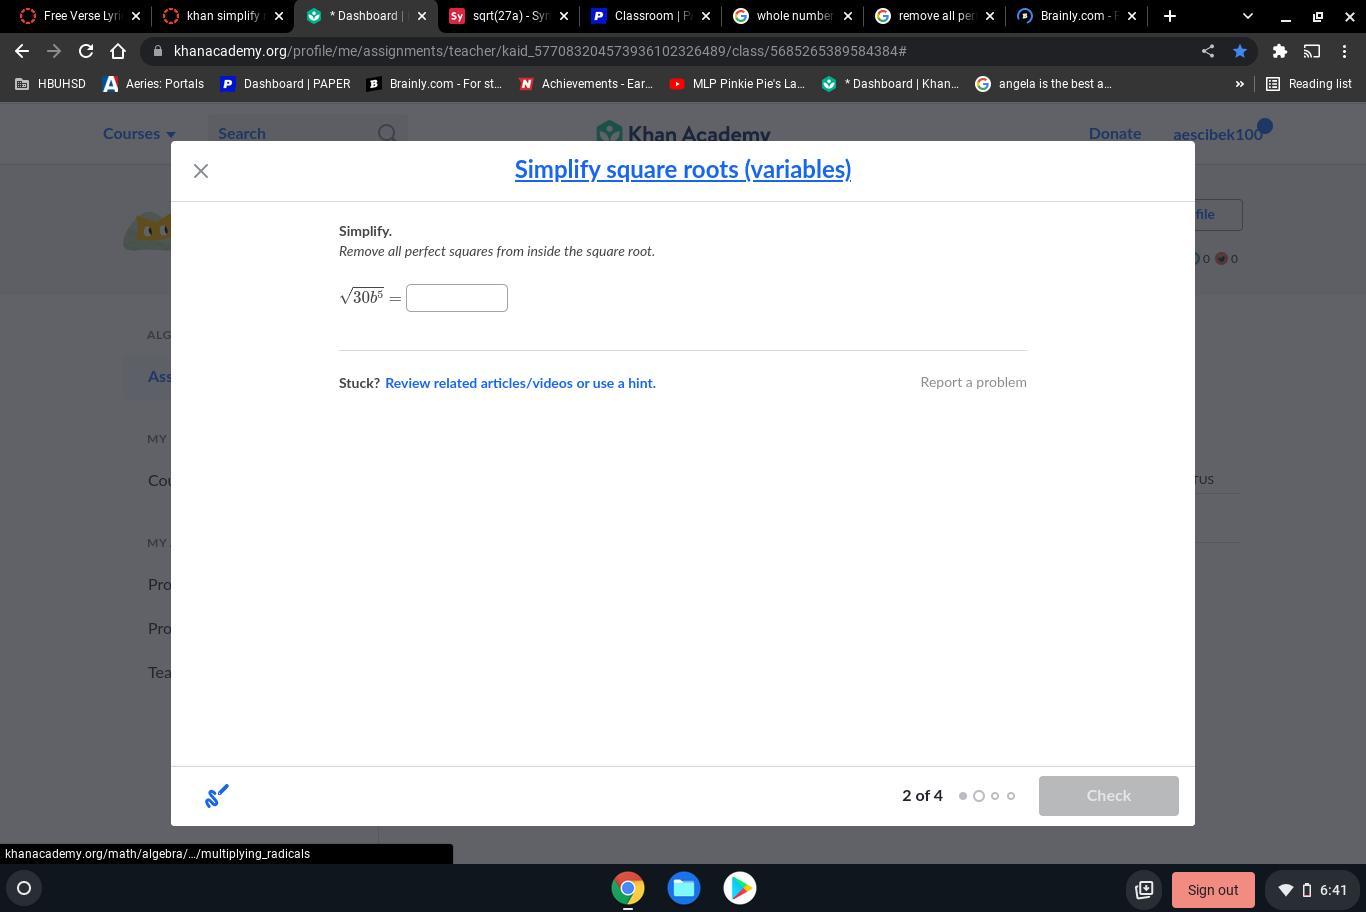Viewport: 1366px width, 912px height.
Task: Open Aeries: Portals bookmark
Action: coord(153,84)
